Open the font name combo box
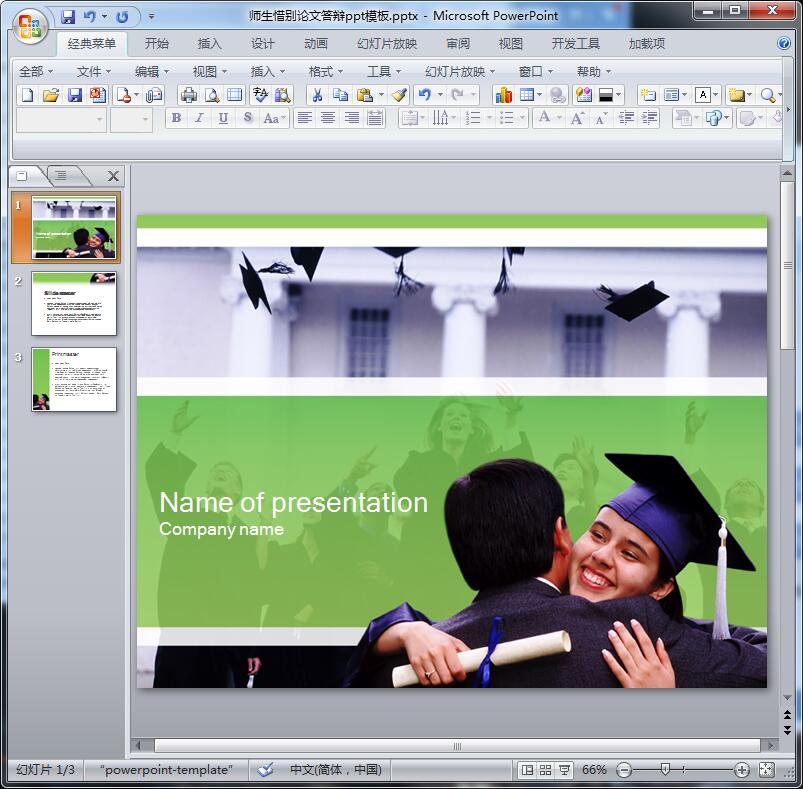 click(61, 120)
